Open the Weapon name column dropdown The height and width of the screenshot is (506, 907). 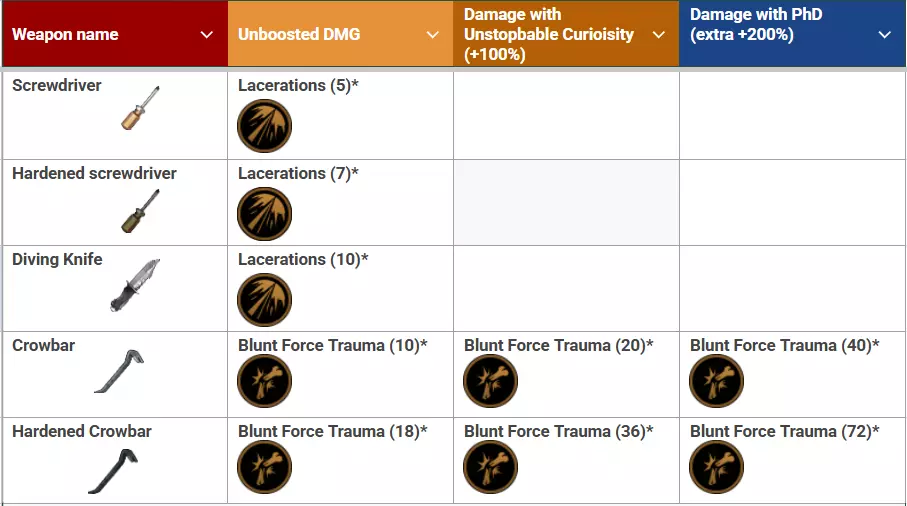coord(207,35)
